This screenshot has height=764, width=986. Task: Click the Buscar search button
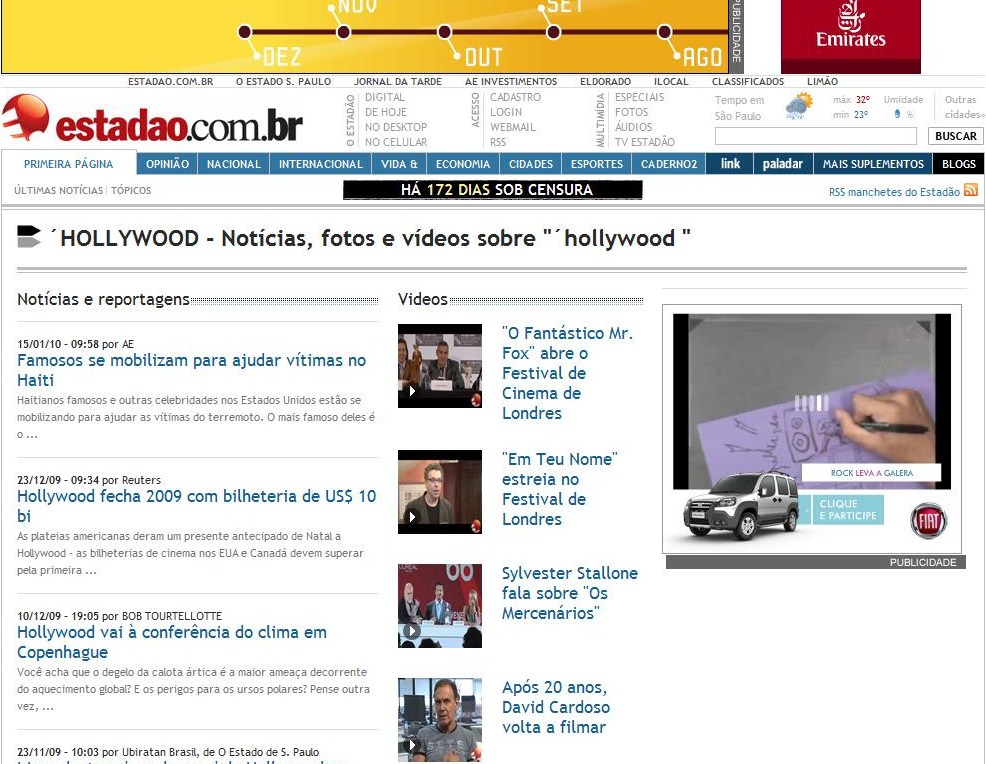coord(956,136)
